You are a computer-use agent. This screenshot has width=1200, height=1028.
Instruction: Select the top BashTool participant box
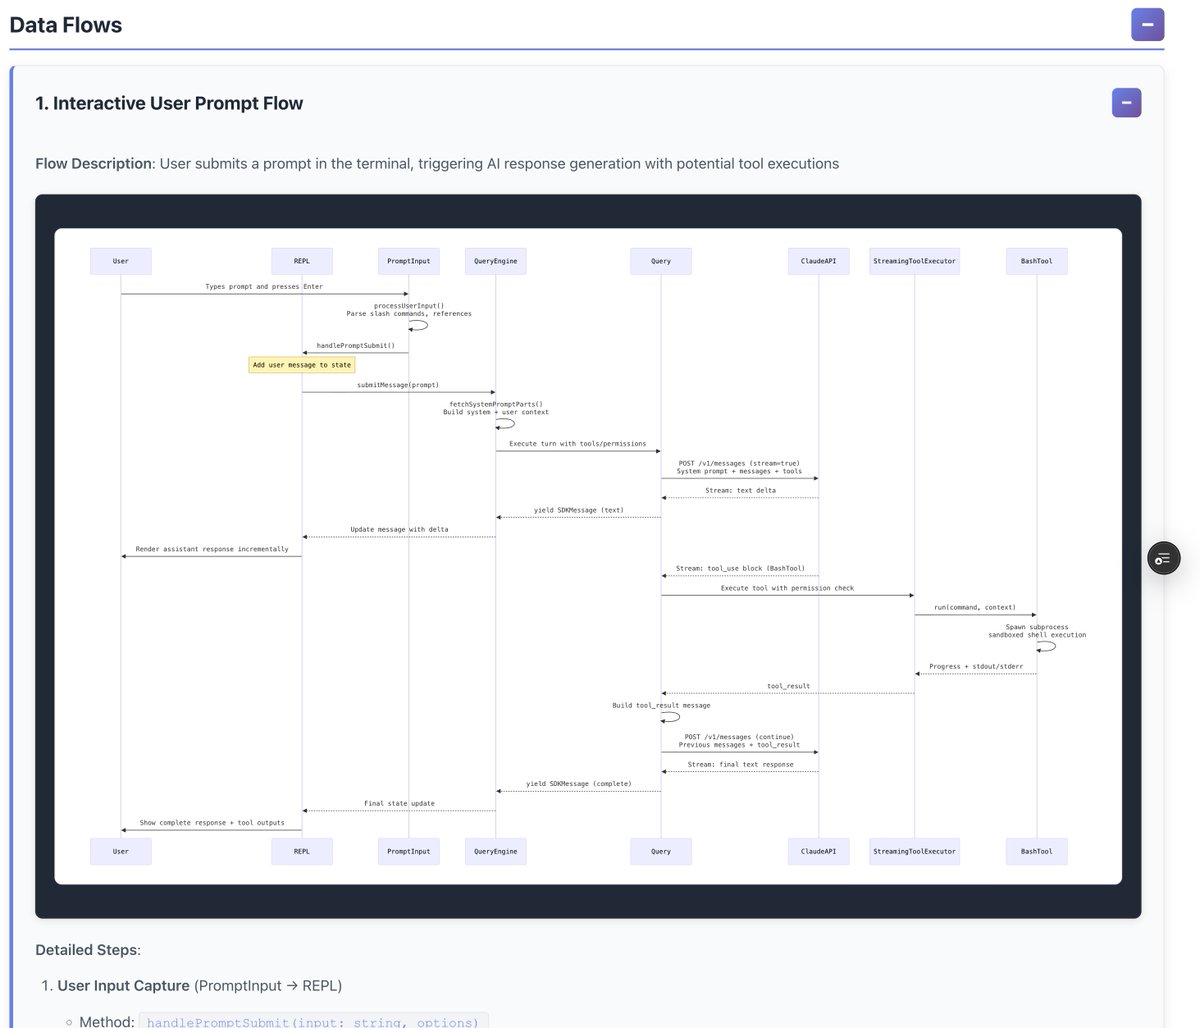(x=1037, y=261)
